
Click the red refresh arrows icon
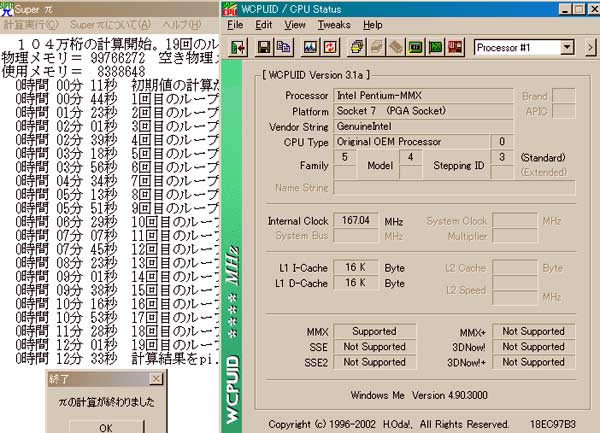coord(329,47)
